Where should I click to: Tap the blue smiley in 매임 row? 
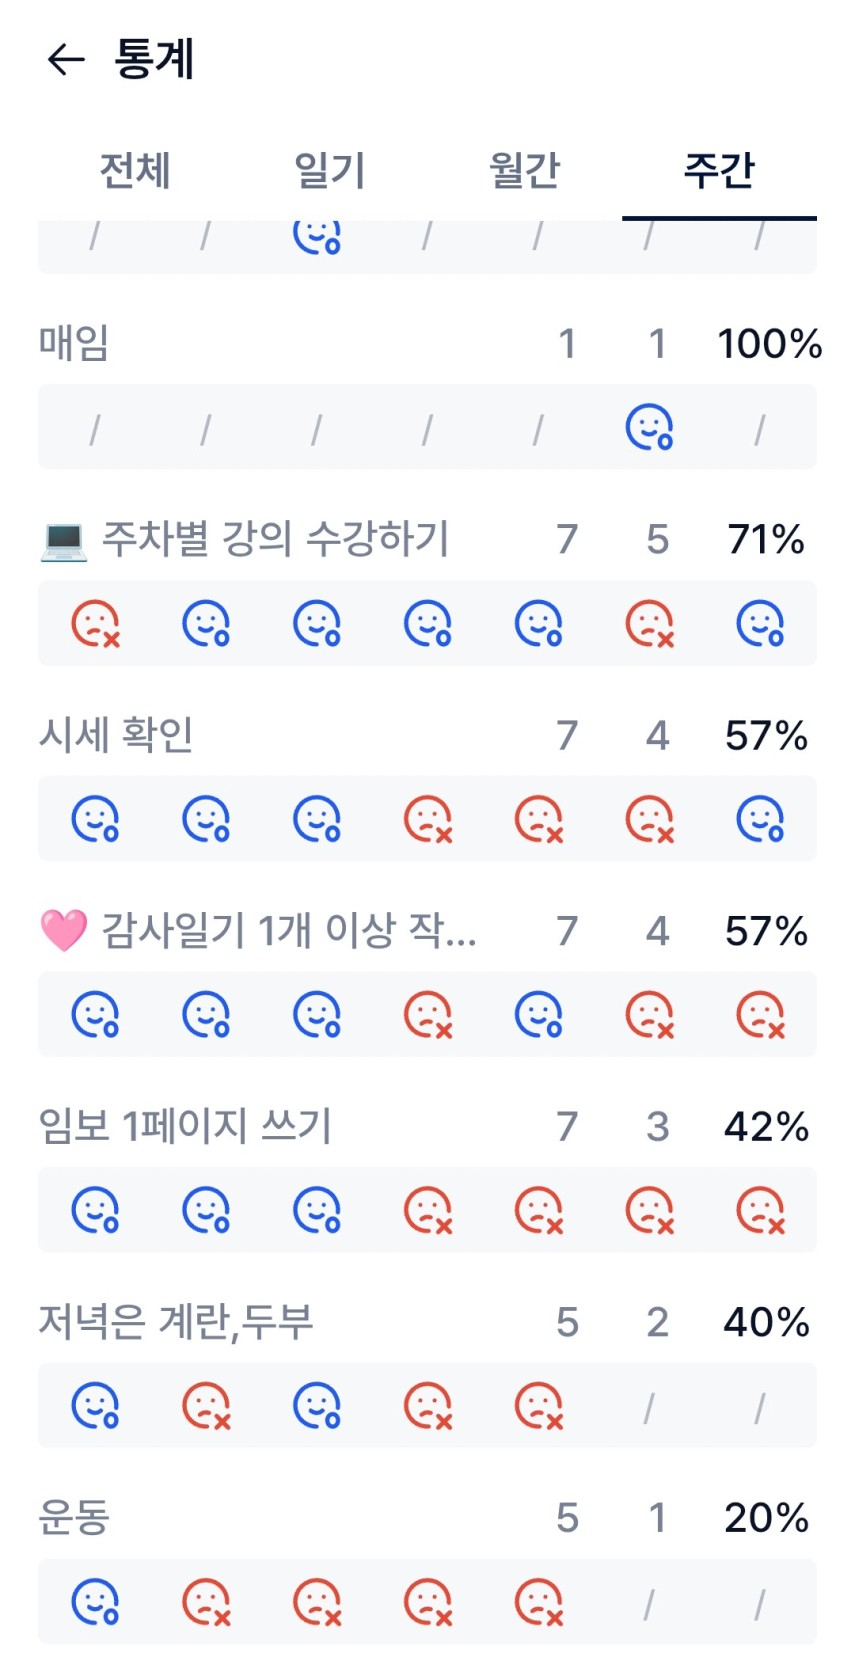pos(649,428)
